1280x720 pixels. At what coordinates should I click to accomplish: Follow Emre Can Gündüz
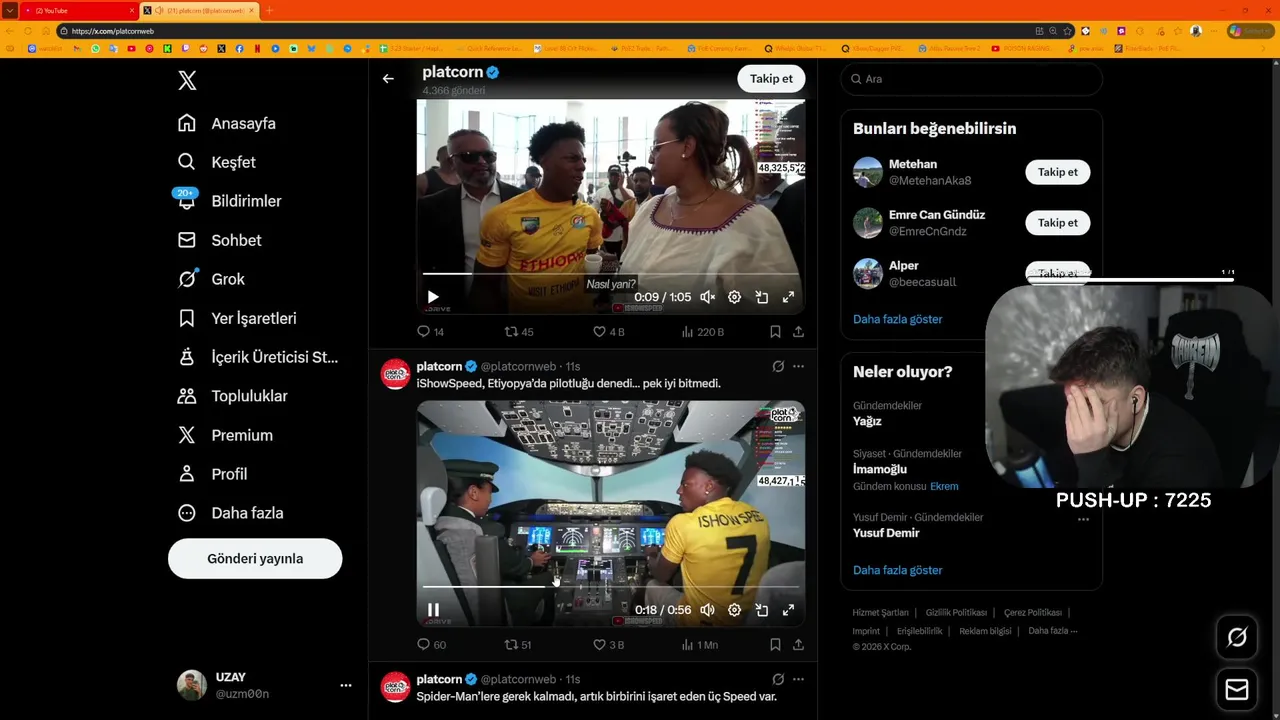pos(1057,223)
